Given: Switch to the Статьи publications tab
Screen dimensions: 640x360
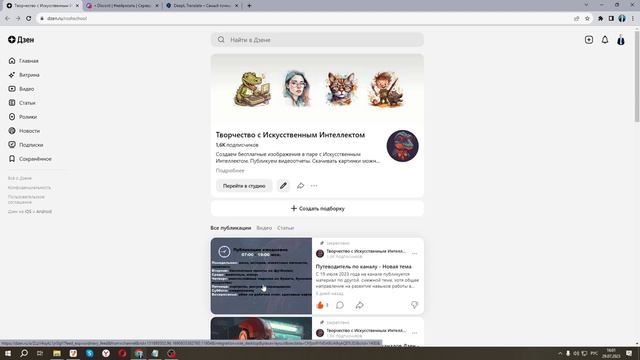Looking at the screenshot, I should (x=285, y=228).
